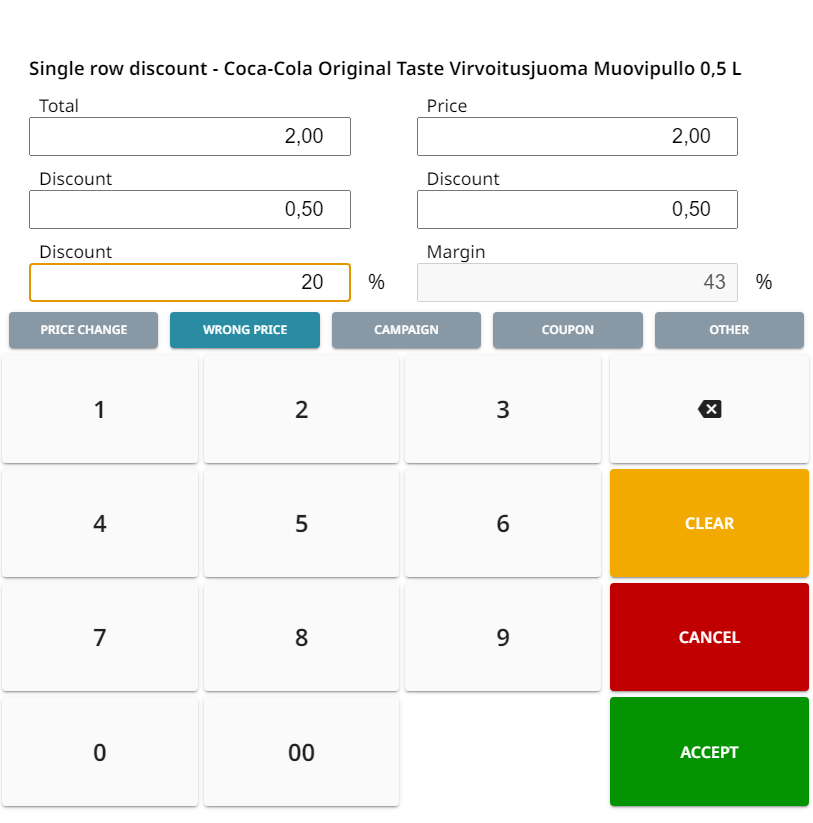The image size is (813, 823).
Task: Tap the single 0 numpad key
Action: point(100,752)
